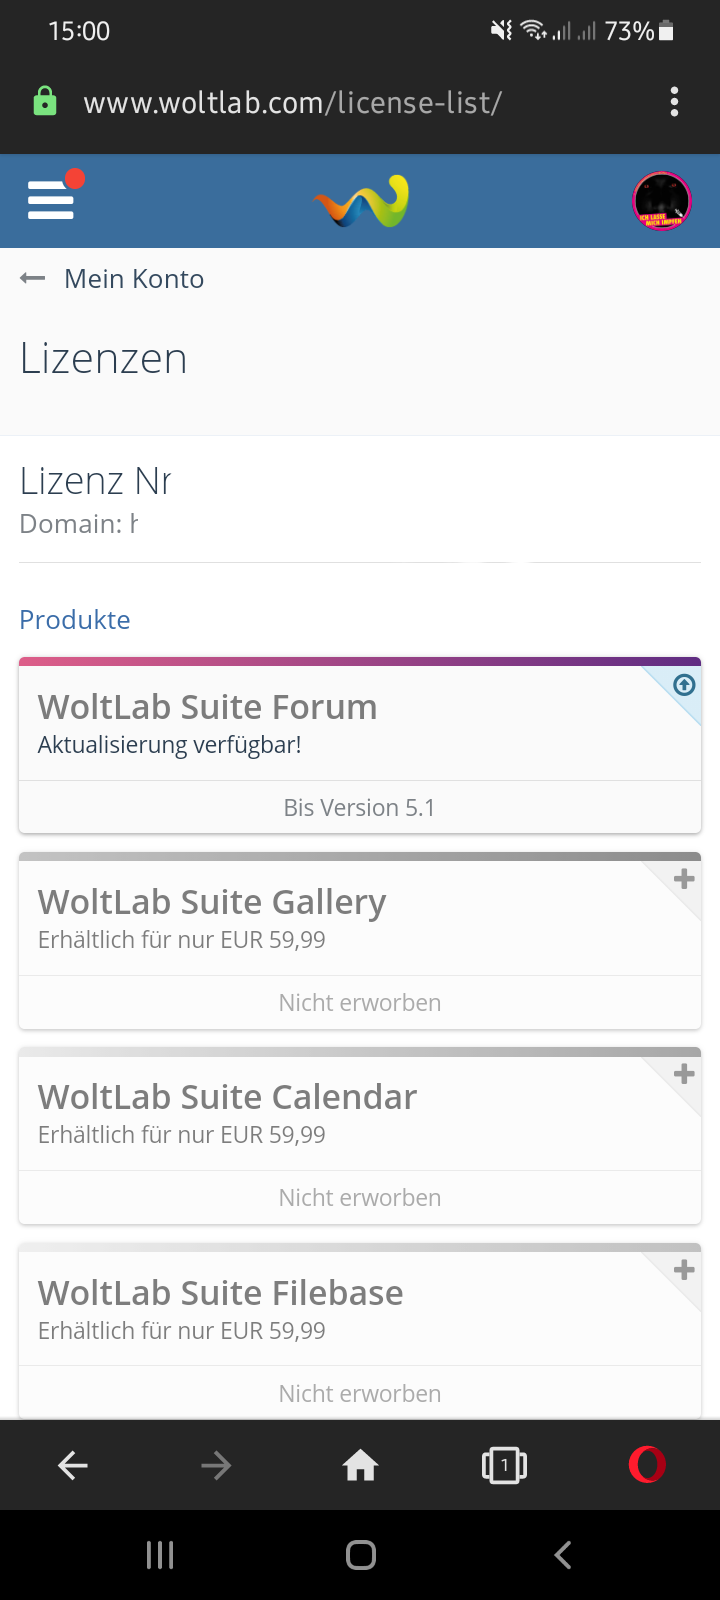Expand the WoltLab Suite Calendar plus corner
The image size is (720, 1600).
pos(684,1074)
